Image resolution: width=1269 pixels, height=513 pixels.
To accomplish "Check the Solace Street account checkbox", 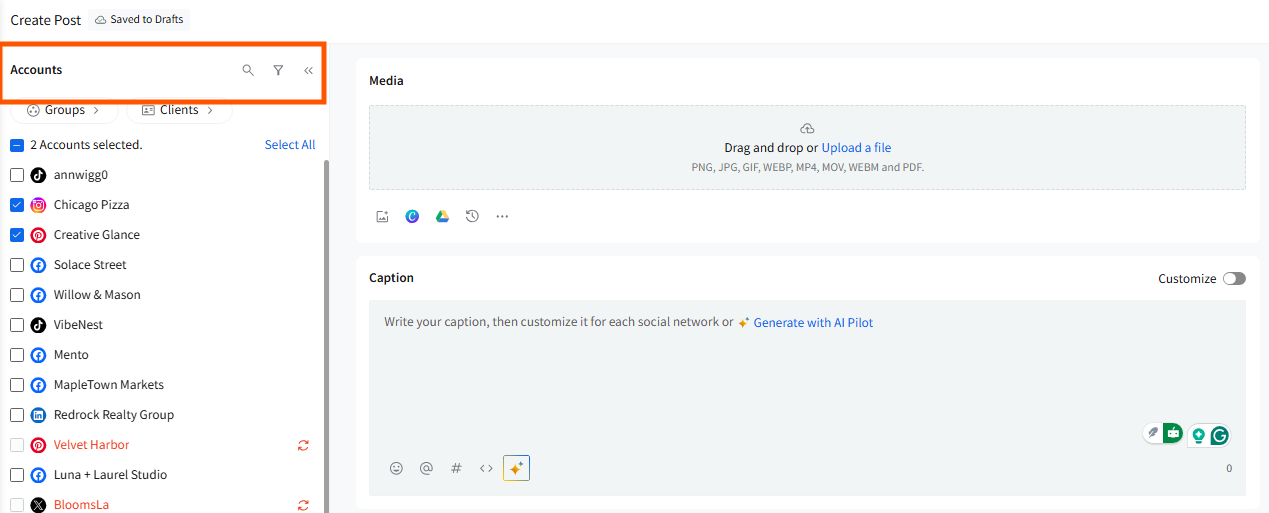I will [17, 265].
